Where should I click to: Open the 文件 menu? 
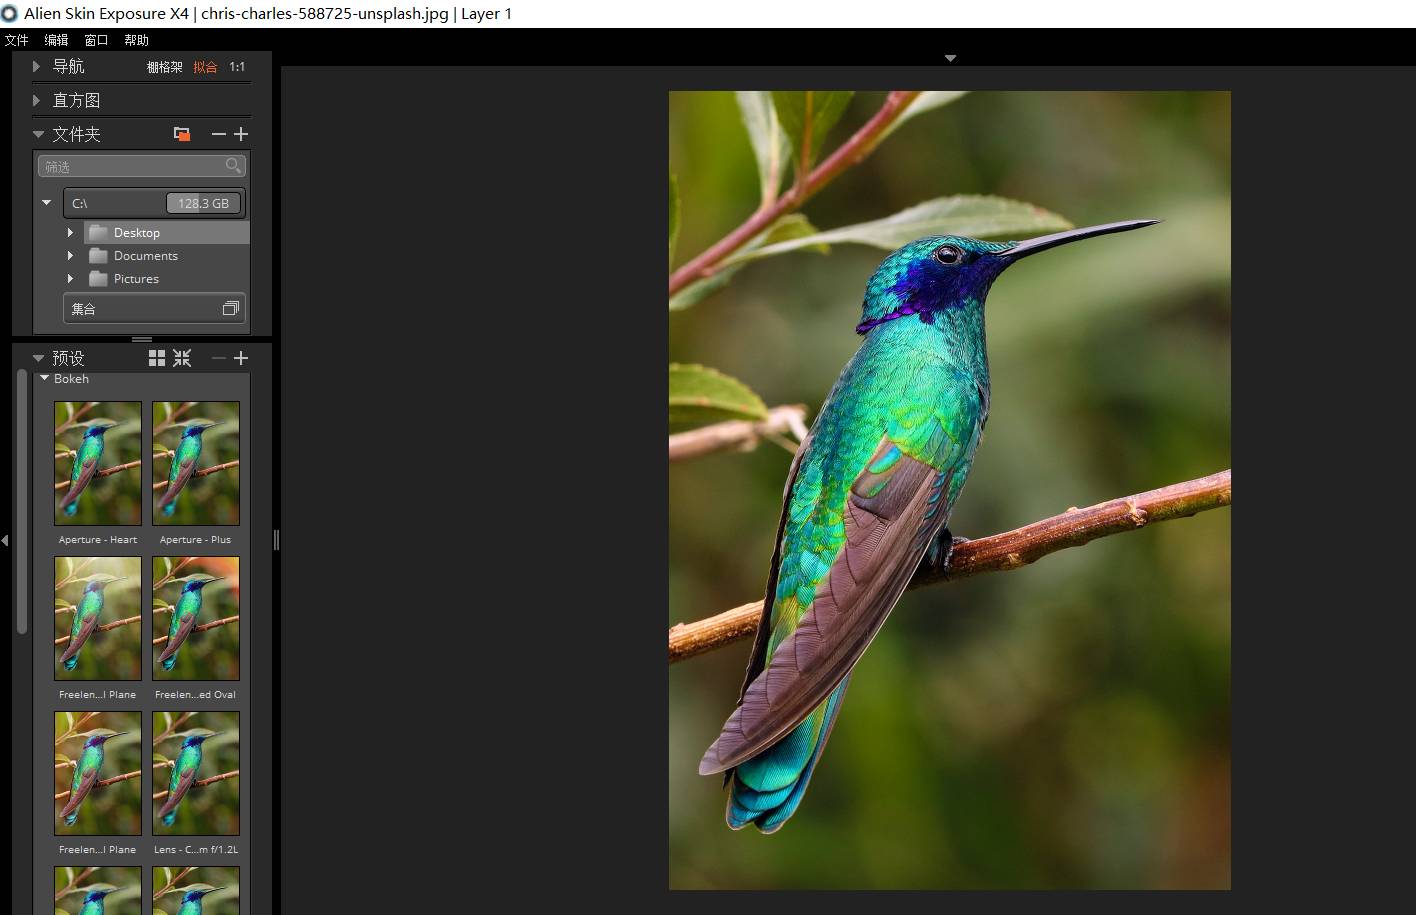pyautogui.click(x=17, y=40)
